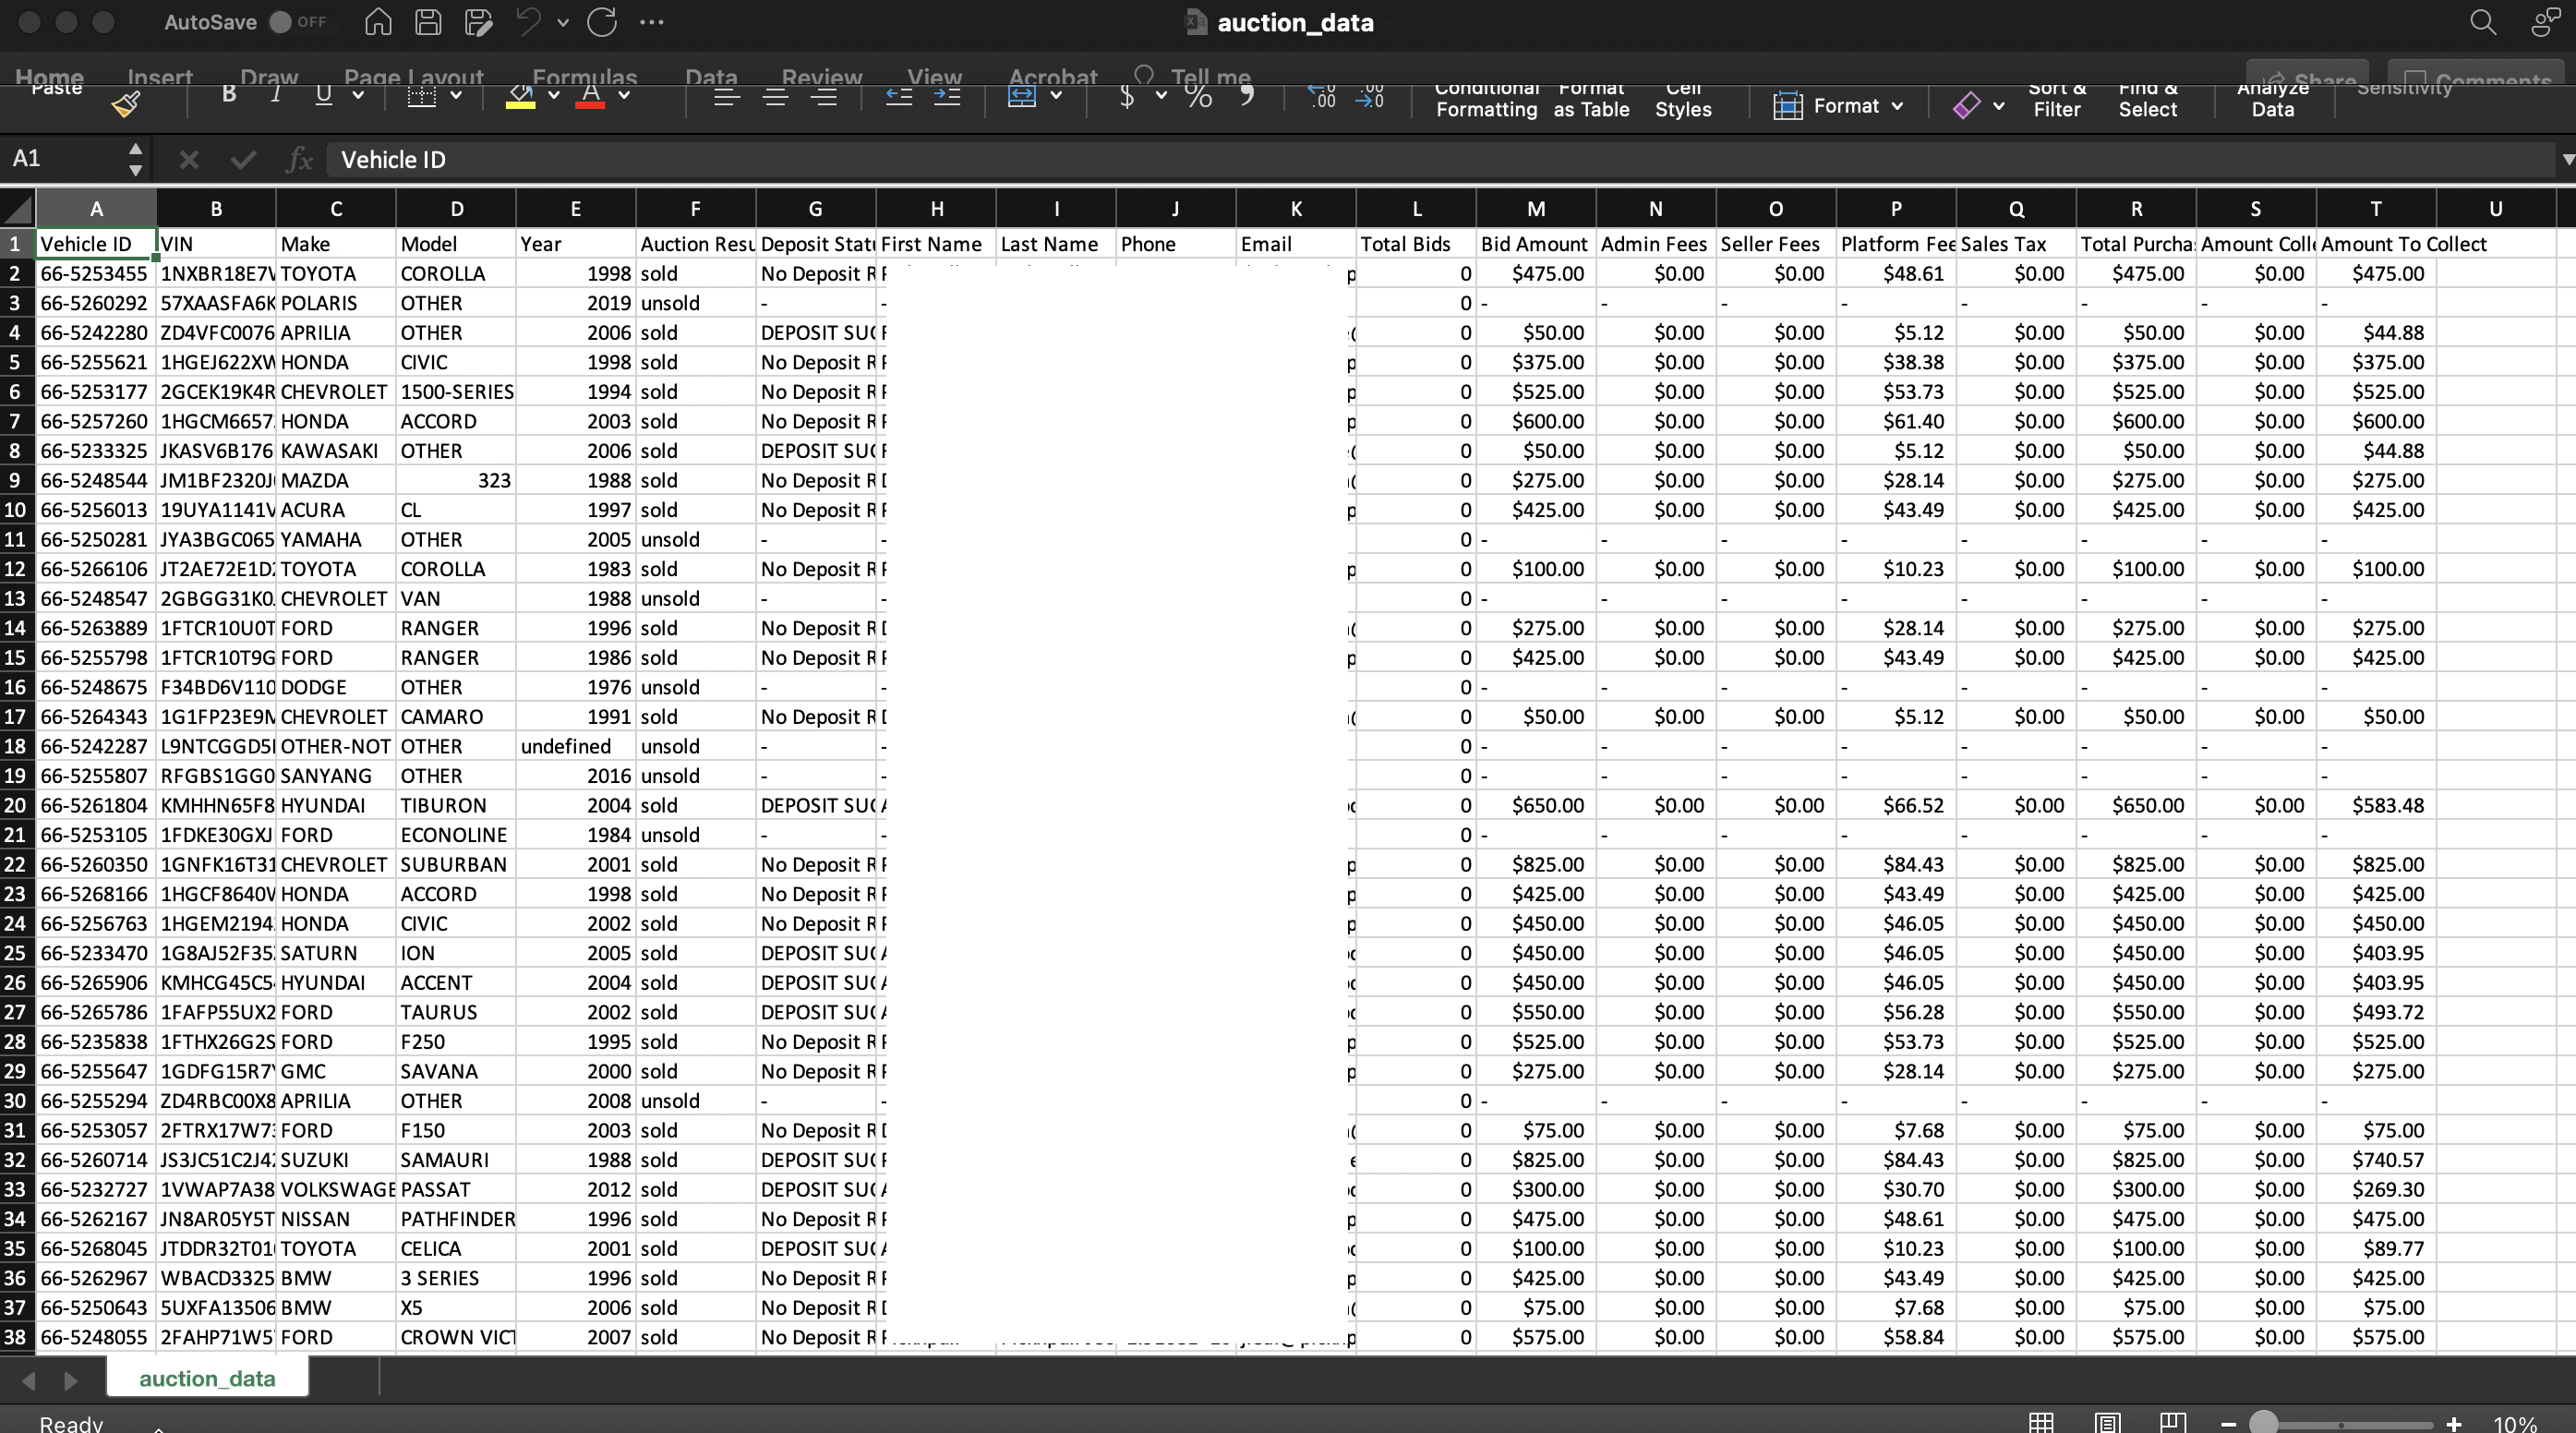Switch to Page Layout view in status bar
This screenshot has width=2576, height=1433.
point(2107,1423)
